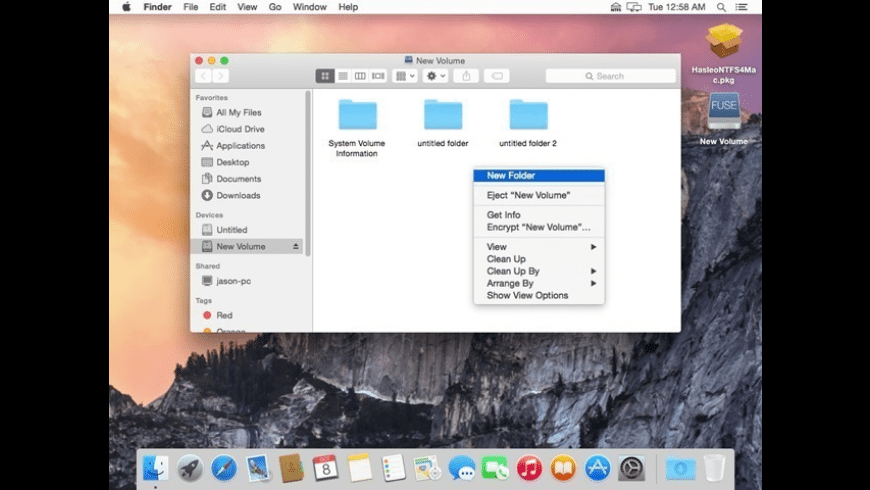Switch to Cover Flow view

(x=378, y=76)
